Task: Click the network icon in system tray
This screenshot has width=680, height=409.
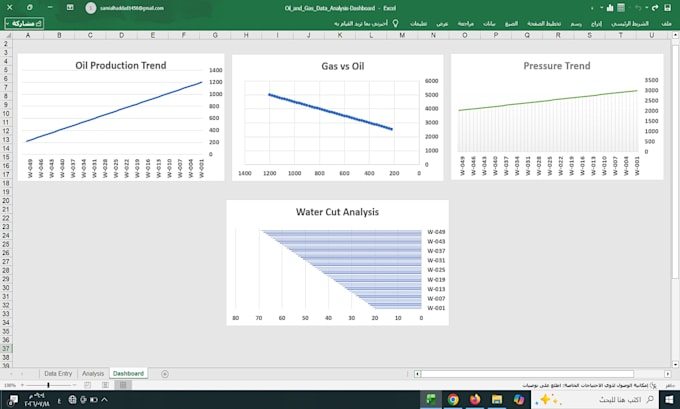Action: tap(72, 400)
